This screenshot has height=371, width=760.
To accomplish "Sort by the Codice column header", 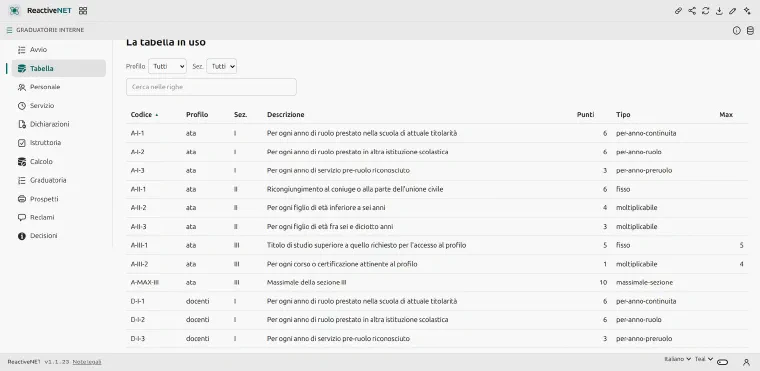I will tap(144, 115).
